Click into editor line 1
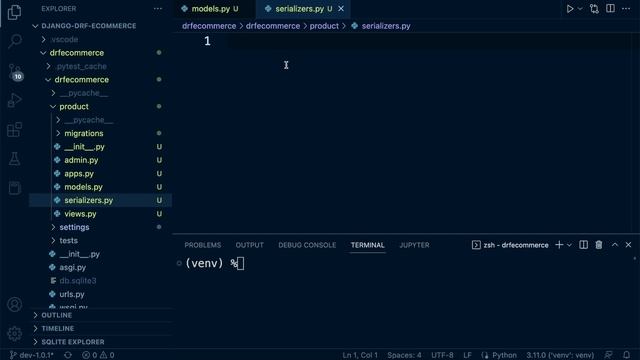 429,41
